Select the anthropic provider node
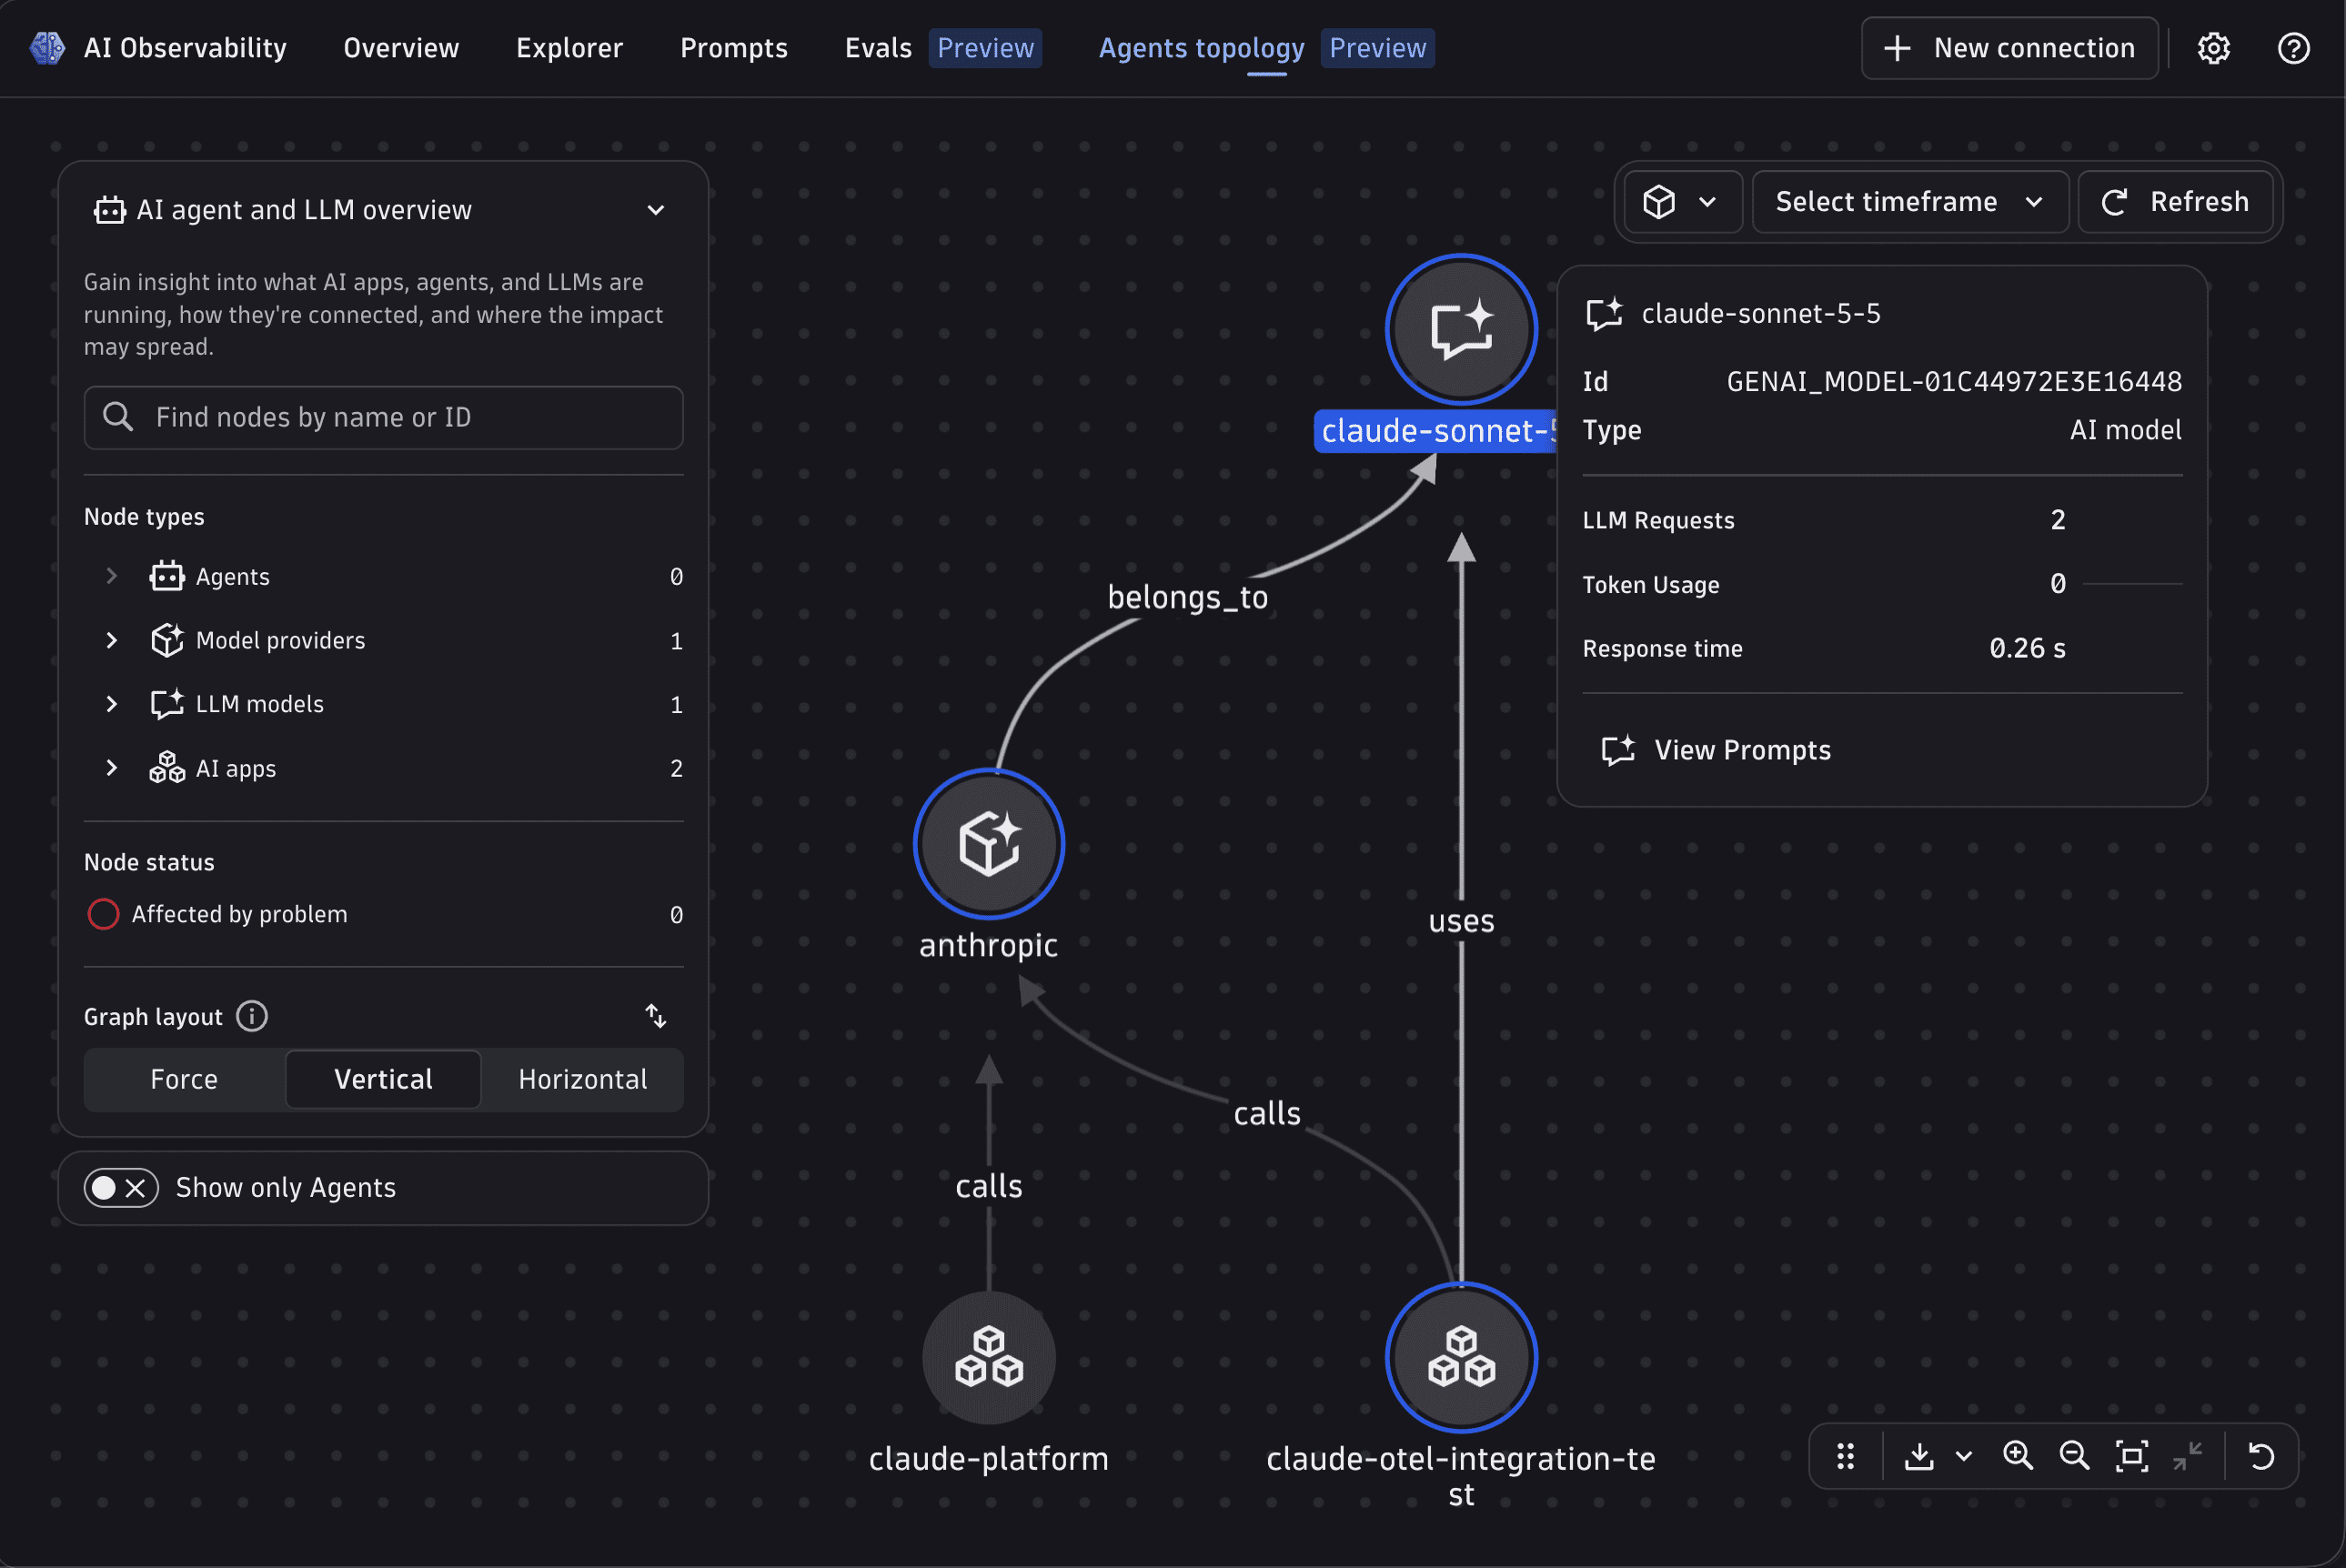The width and height of the screenshot is (2346, 1568). coord(989,844)
